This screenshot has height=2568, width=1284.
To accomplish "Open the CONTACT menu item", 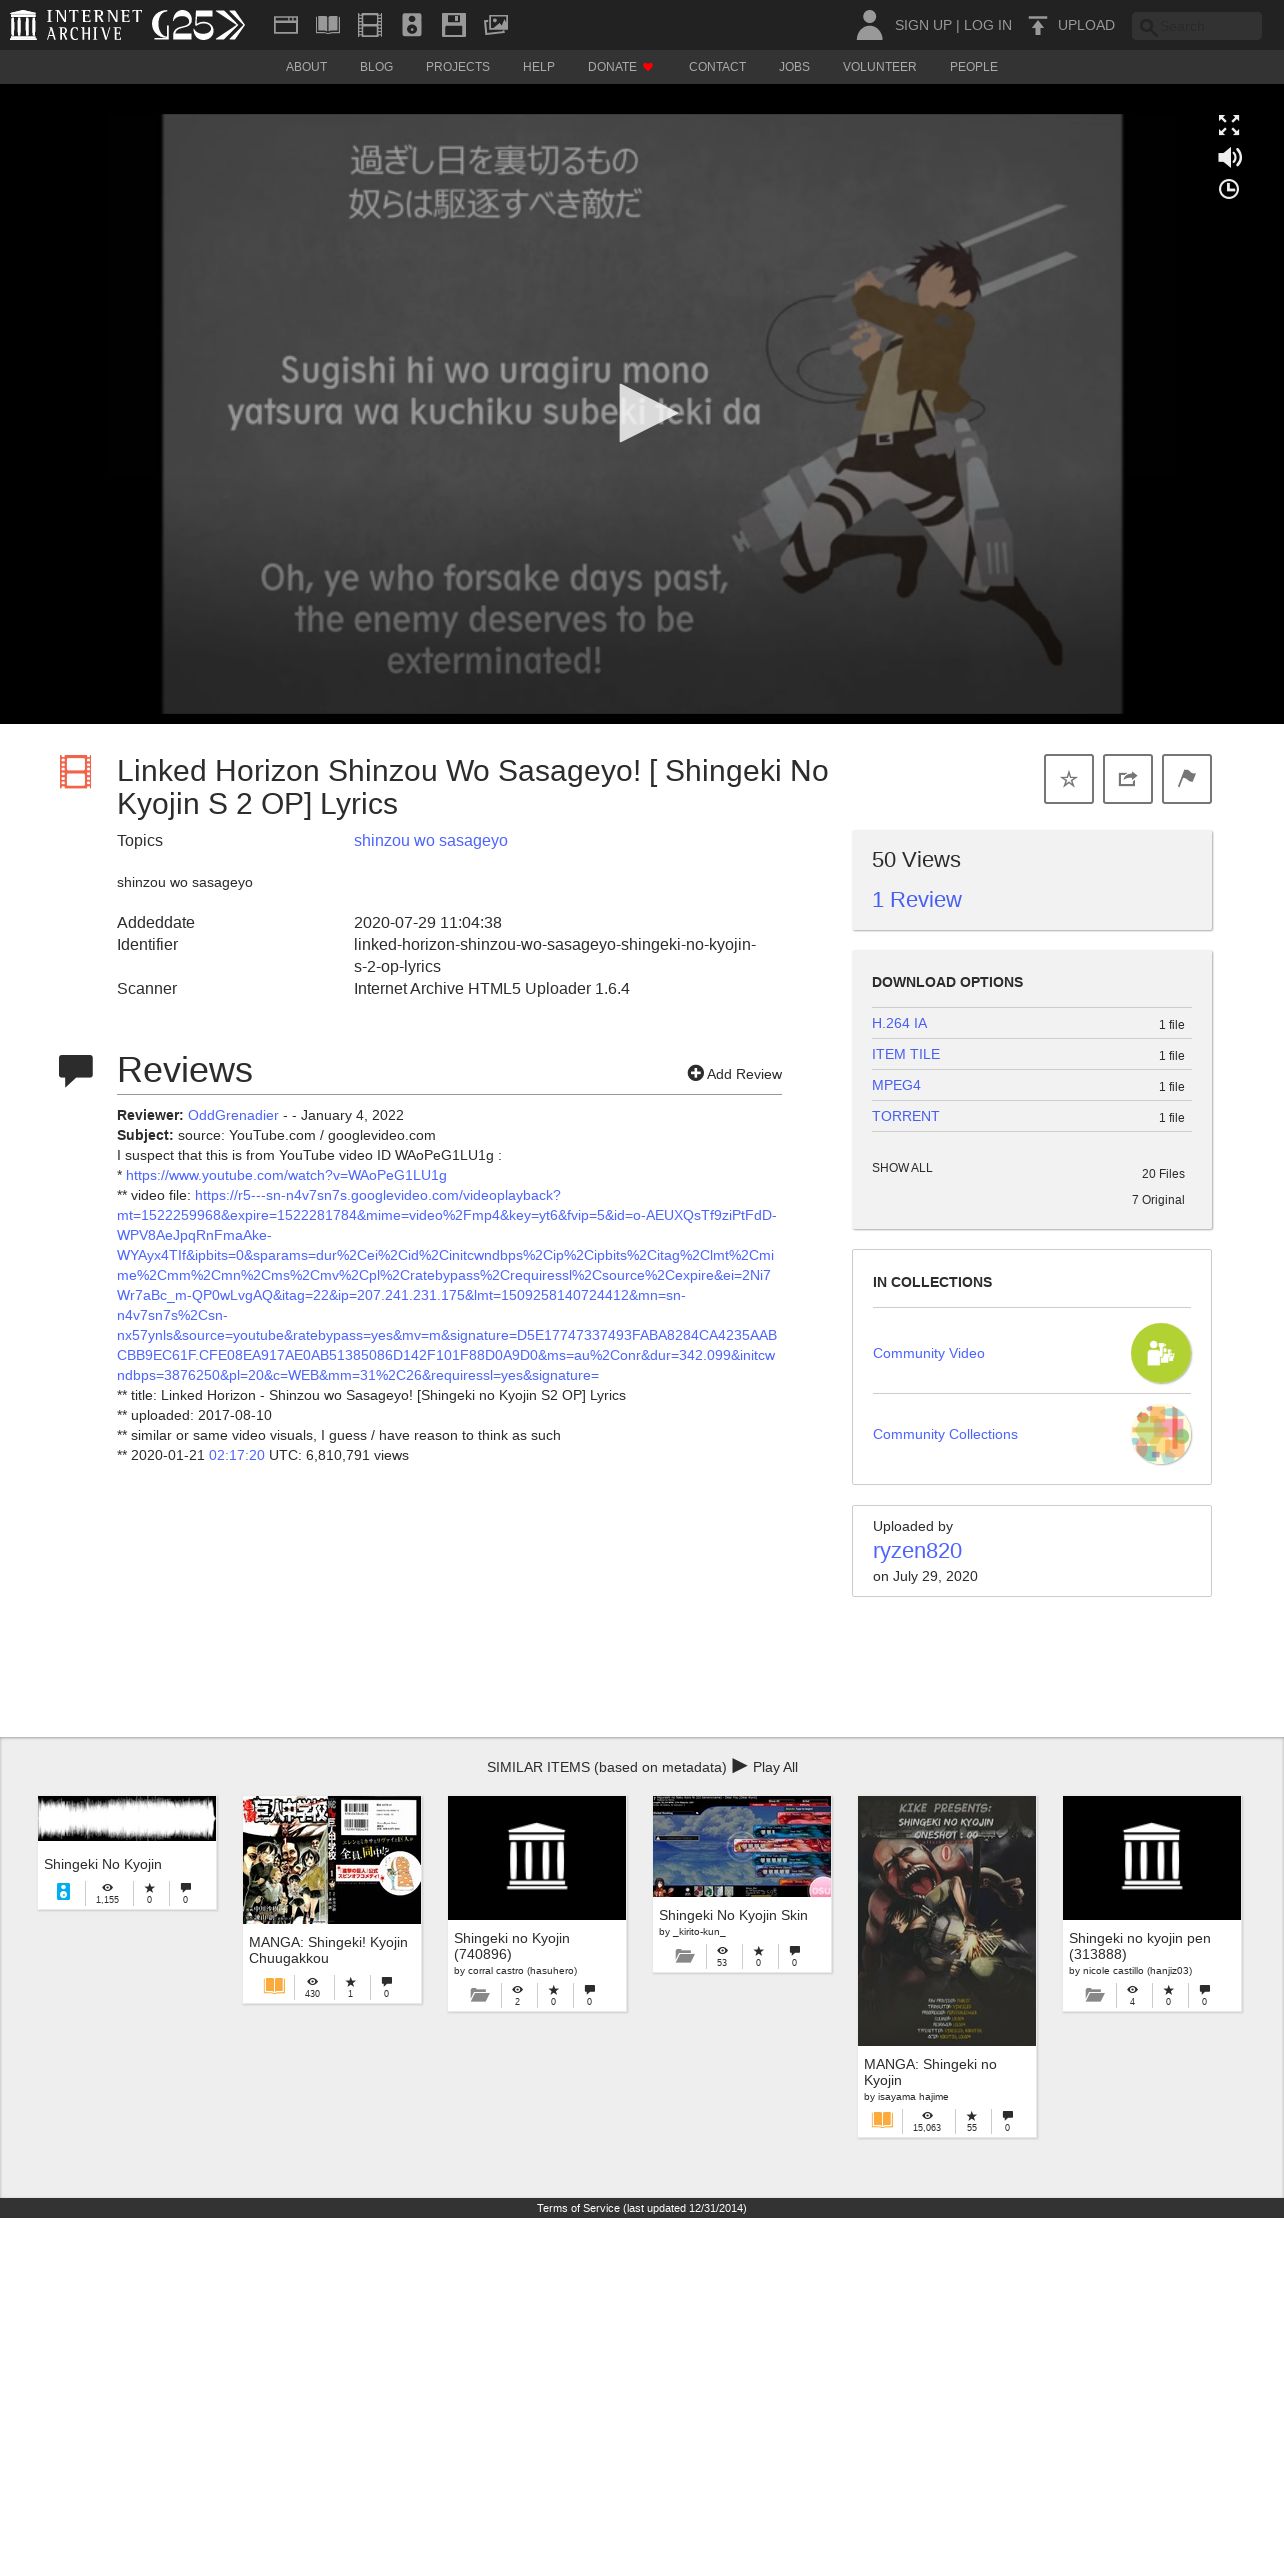I will tap(717, 67).
